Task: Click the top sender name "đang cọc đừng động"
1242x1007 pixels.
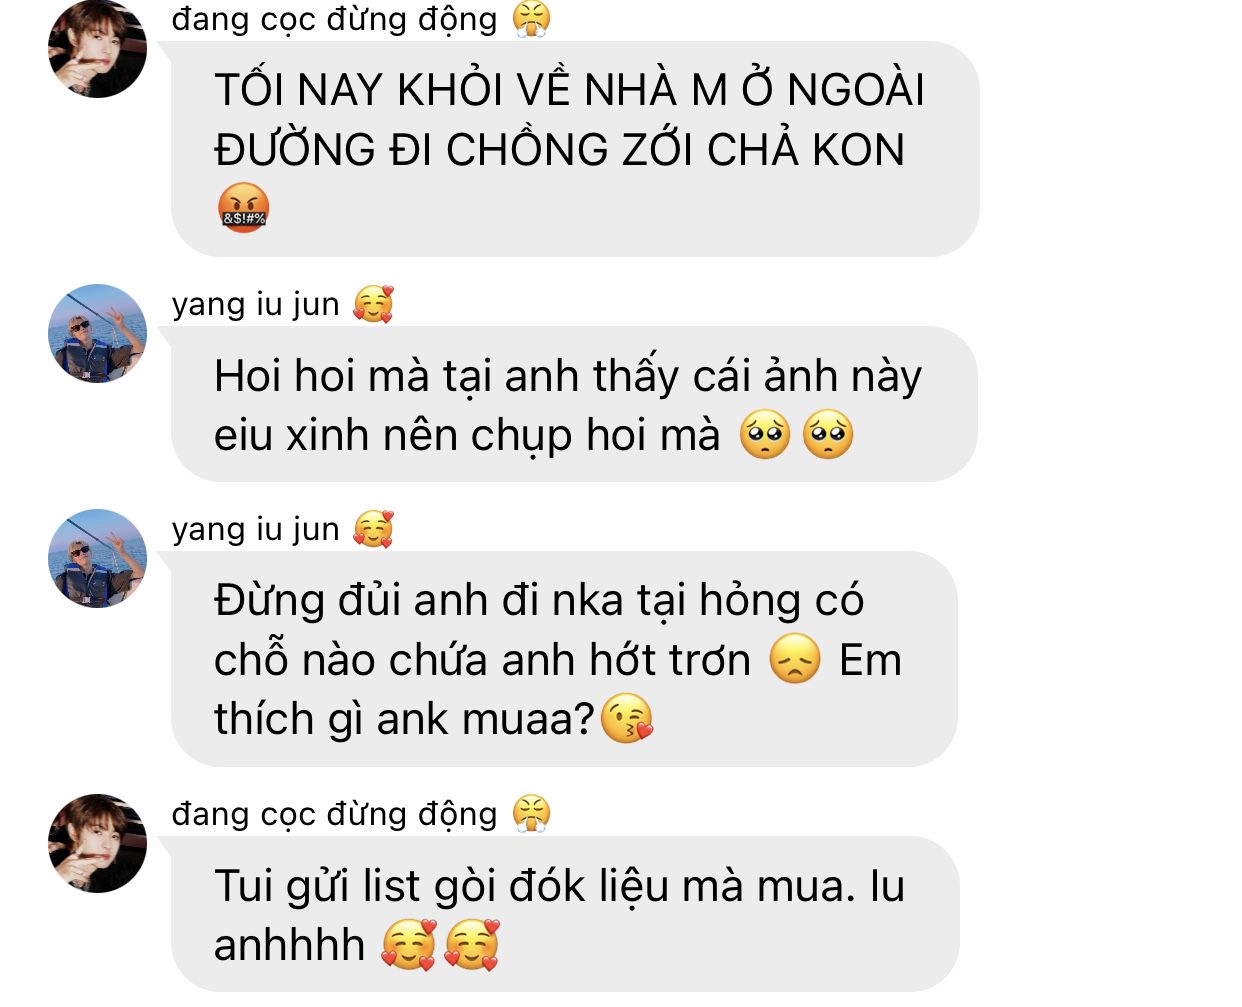Action: point(334,19)
